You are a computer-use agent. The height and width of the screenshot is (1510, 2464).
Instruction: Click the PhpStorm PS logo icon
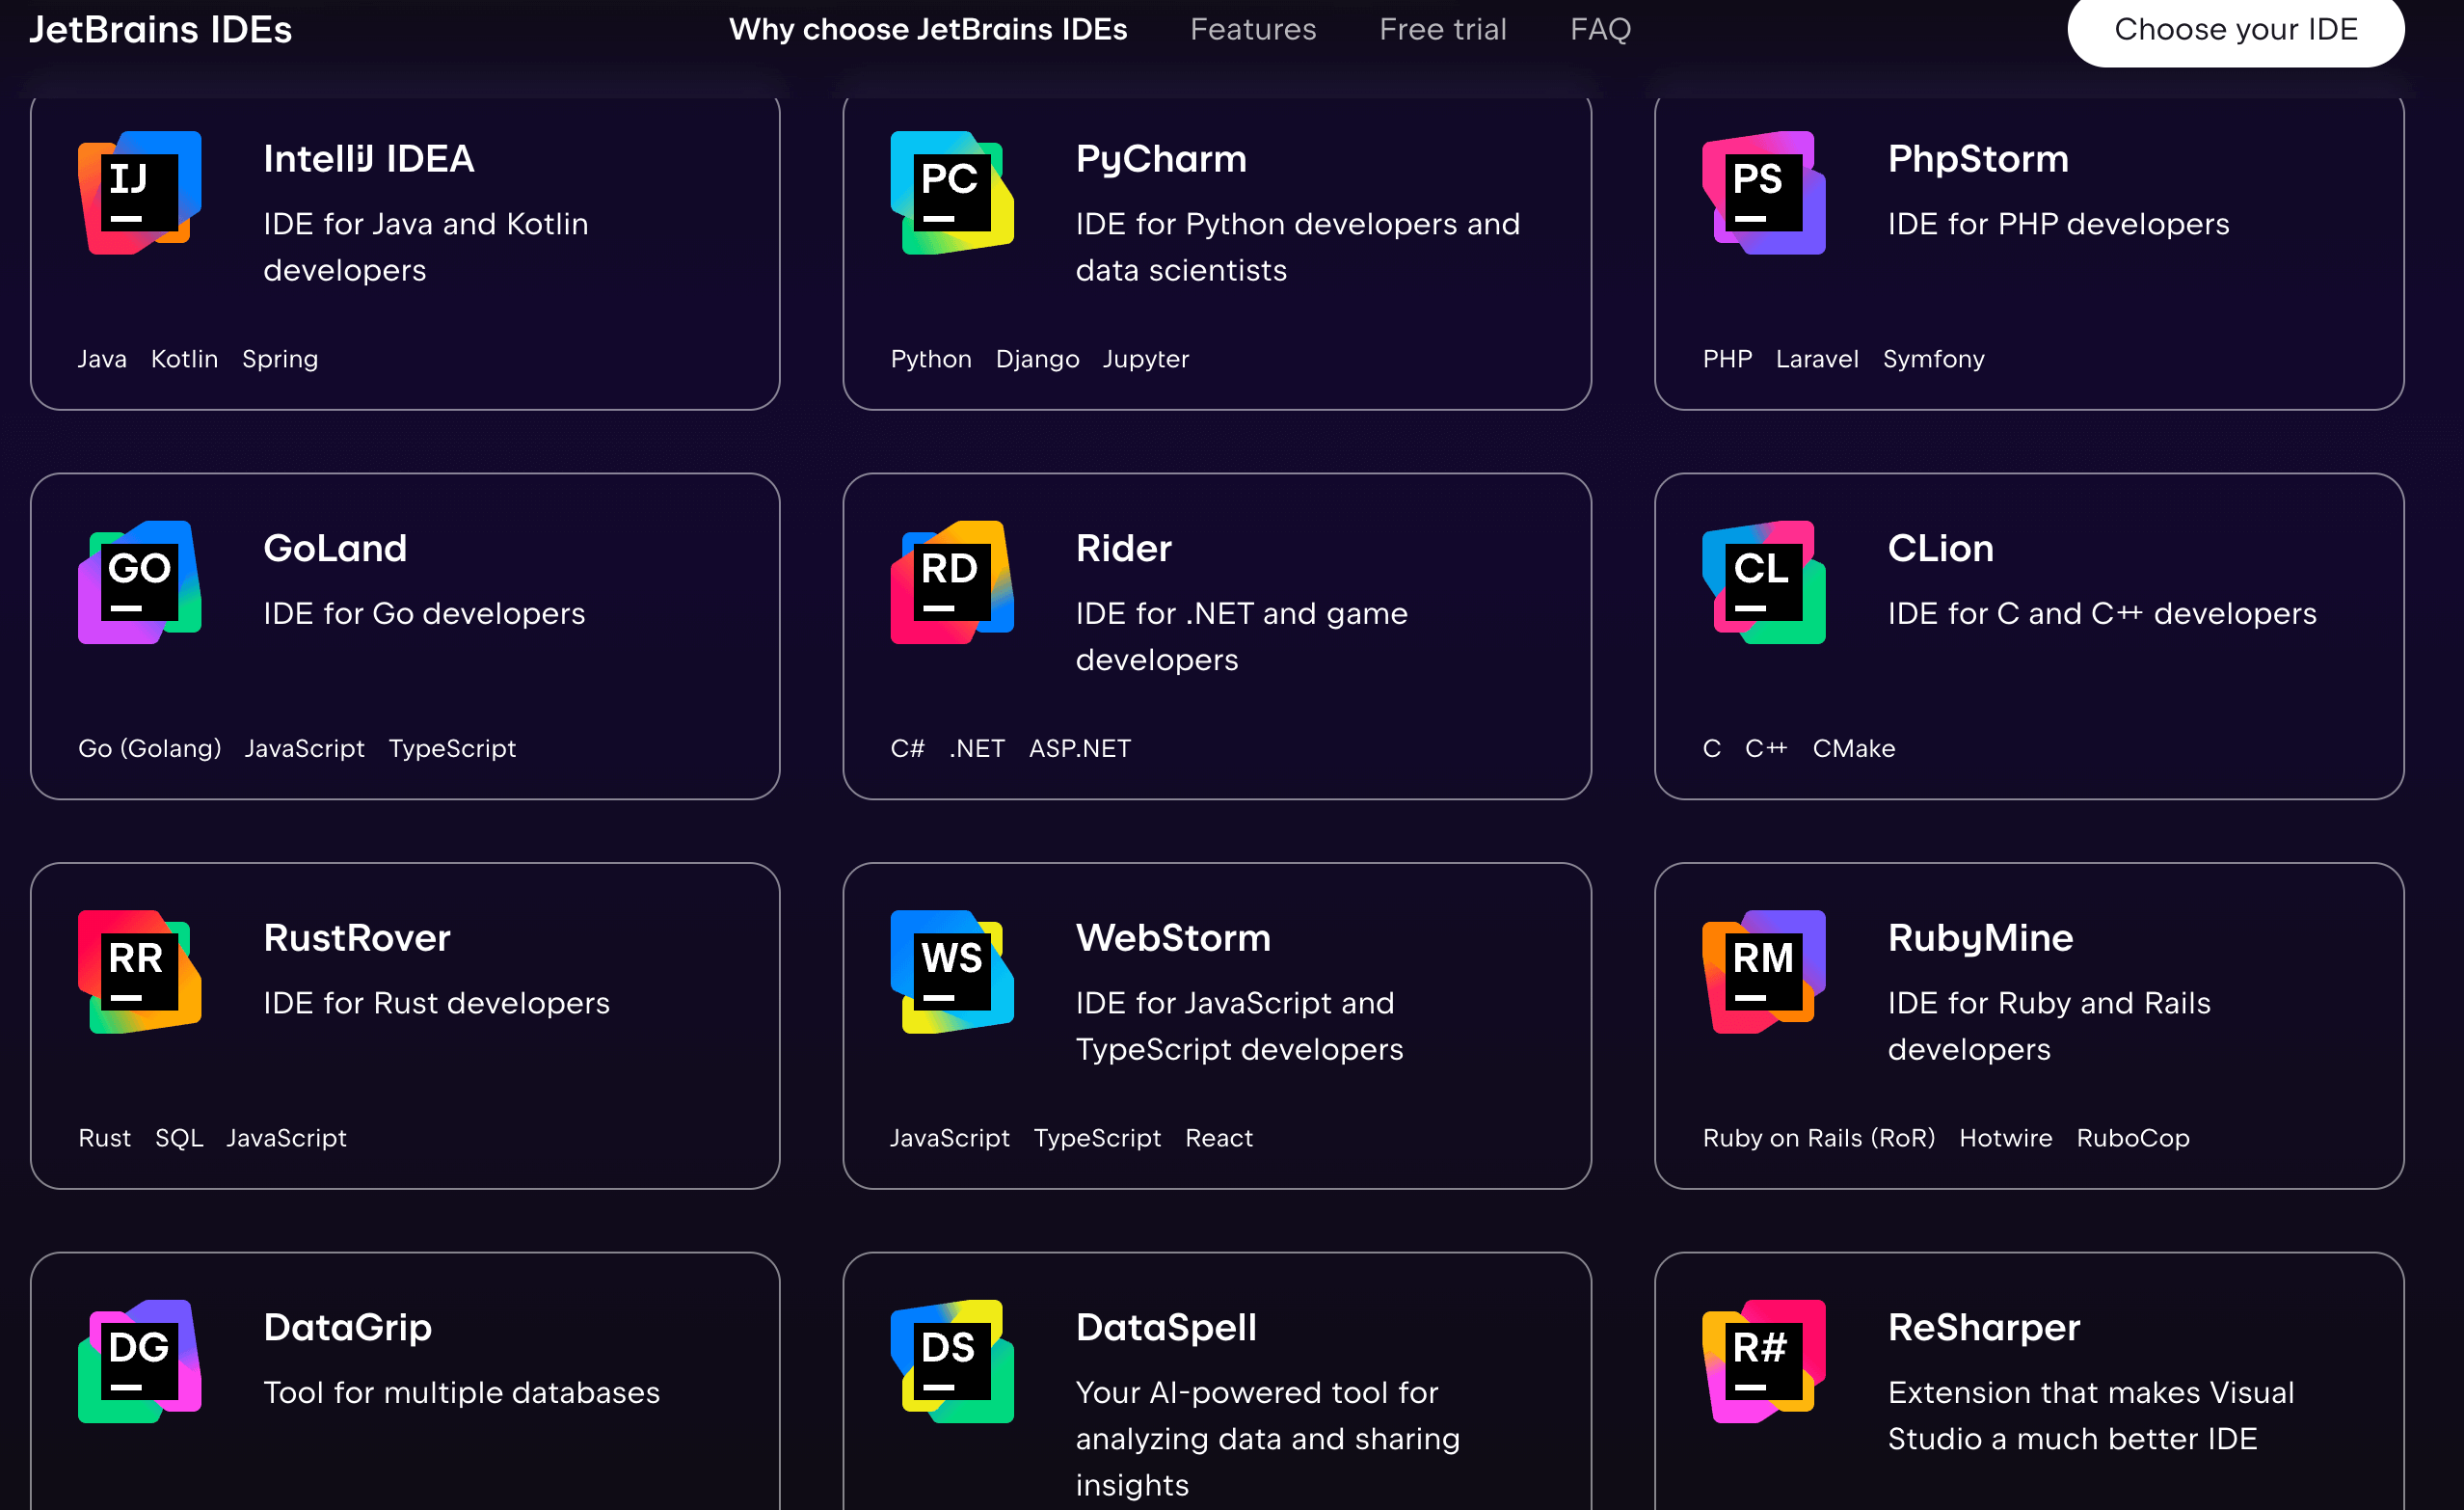tap(1764, 192)
